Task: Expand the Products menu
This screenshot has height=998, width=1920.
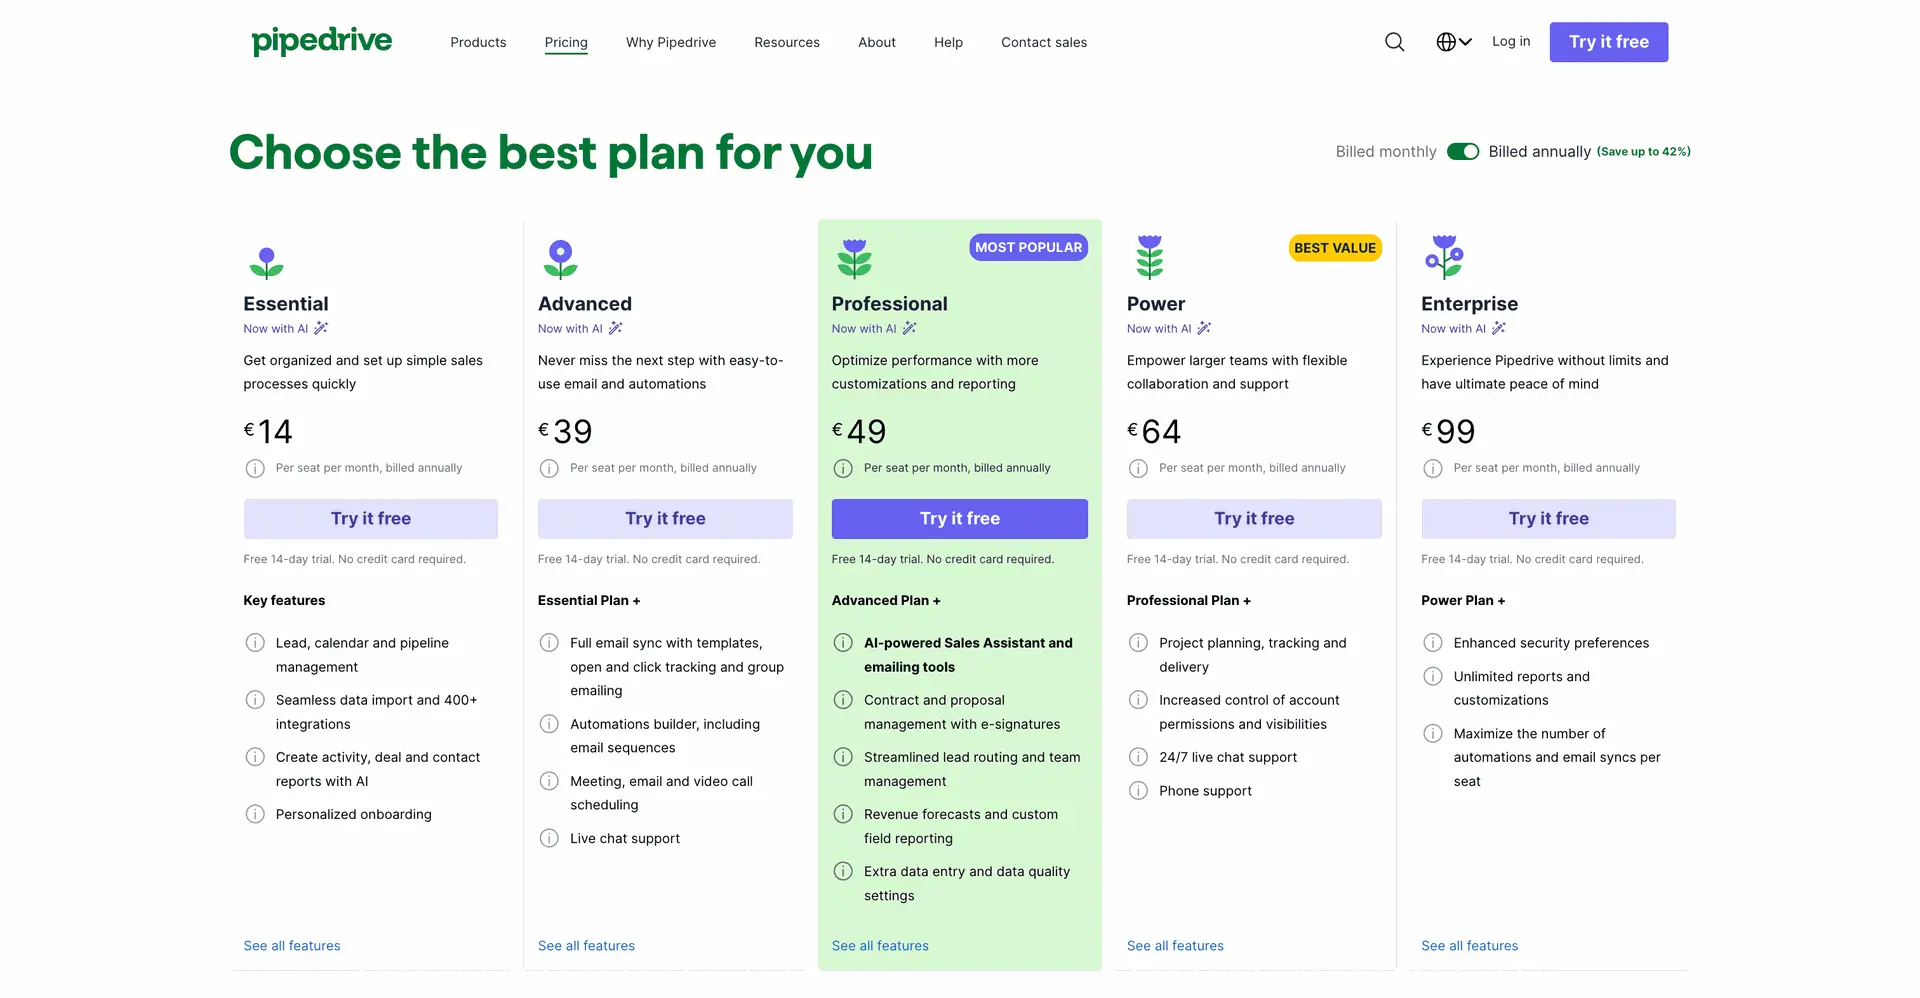Action: pyautogui.click(x=478, y=42)
